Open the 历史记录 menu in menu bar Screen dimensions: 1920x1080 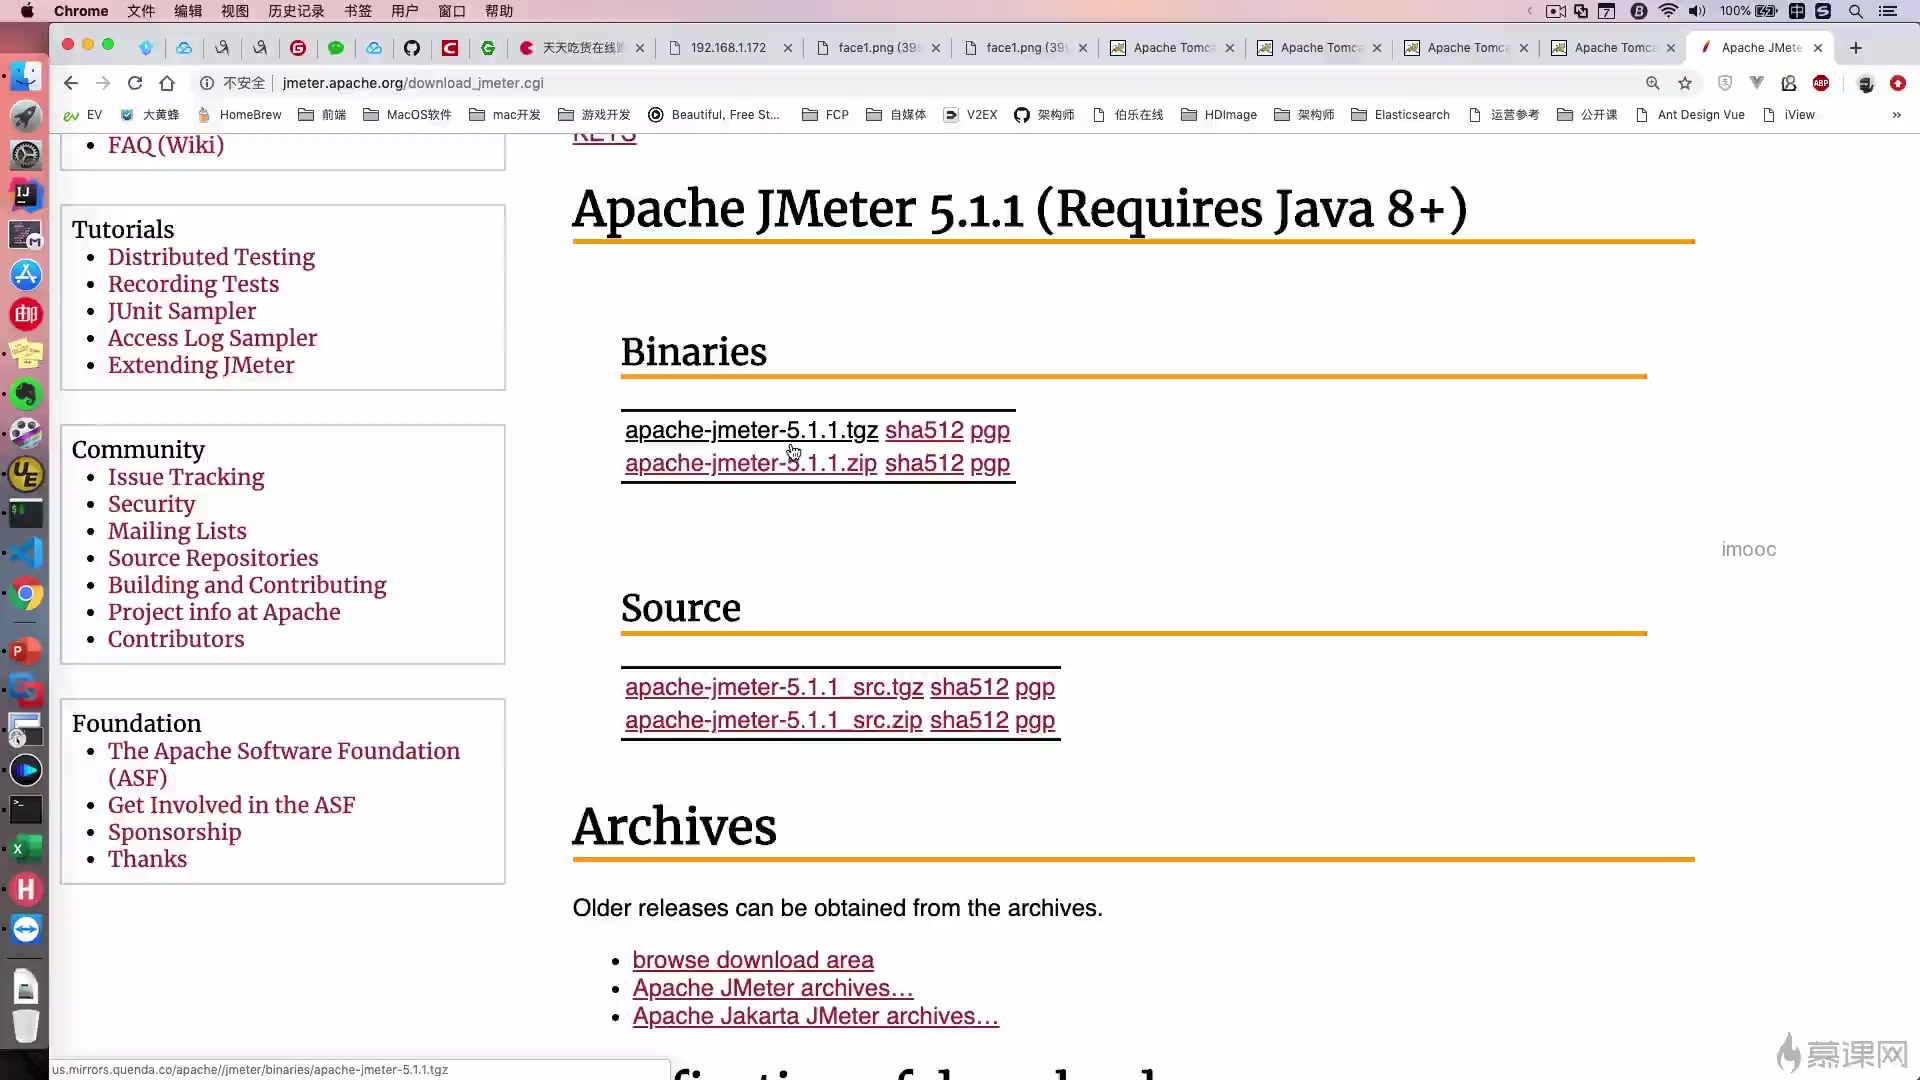[x=296, y=11]
